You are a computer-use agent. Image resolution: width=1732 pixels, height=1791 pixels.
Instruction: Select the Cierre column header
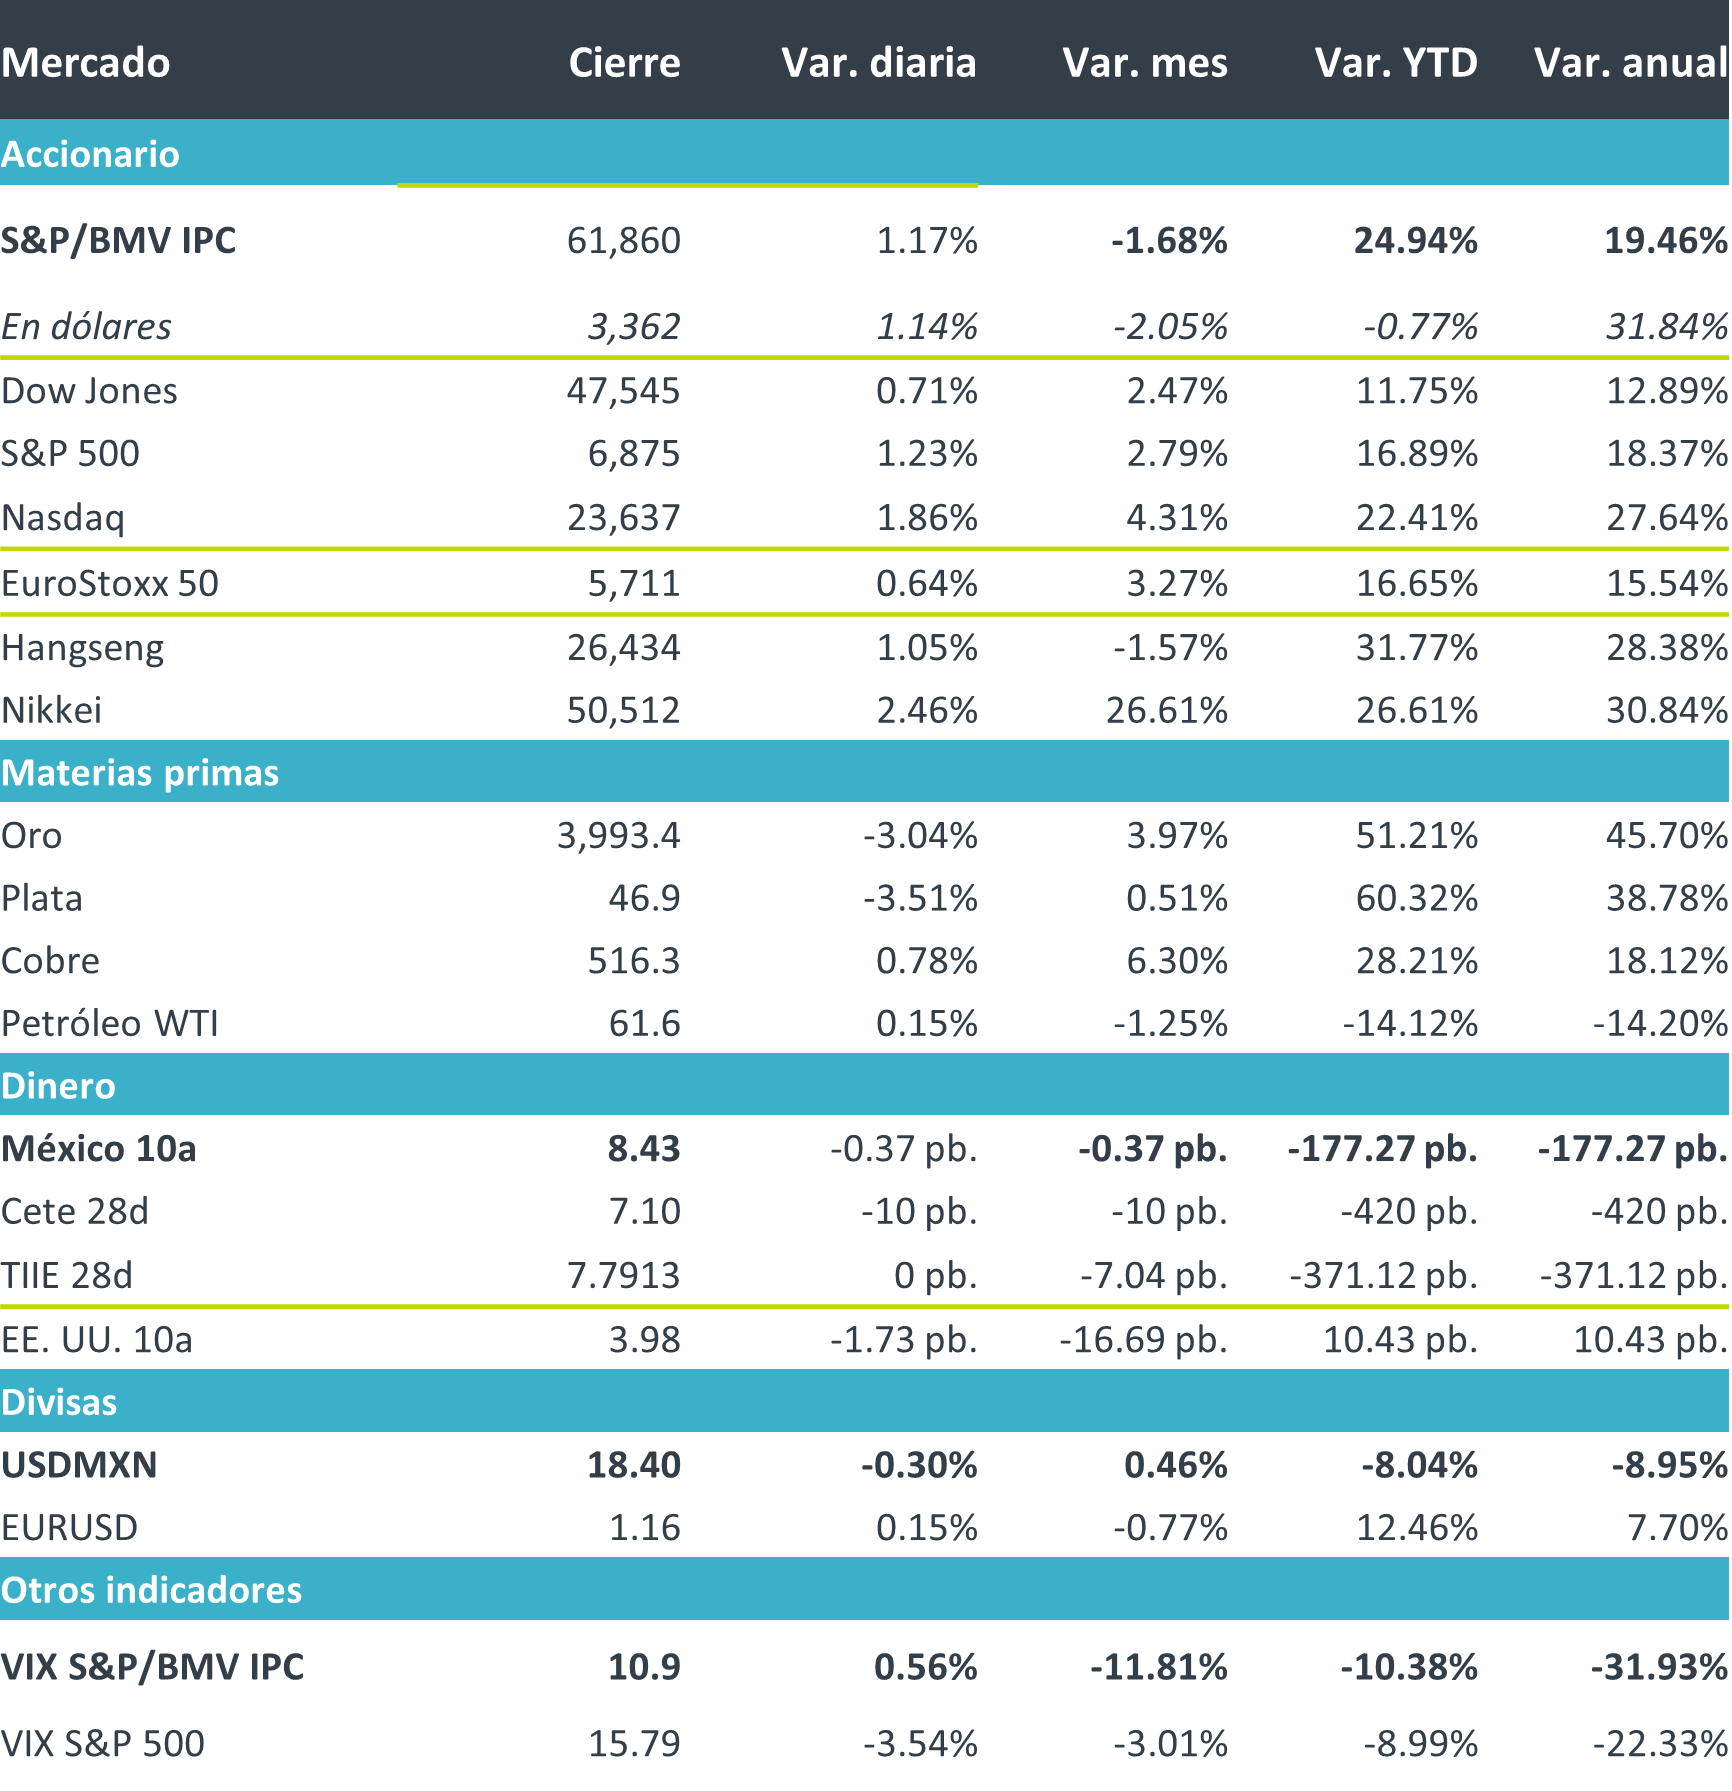coord(624,63)
